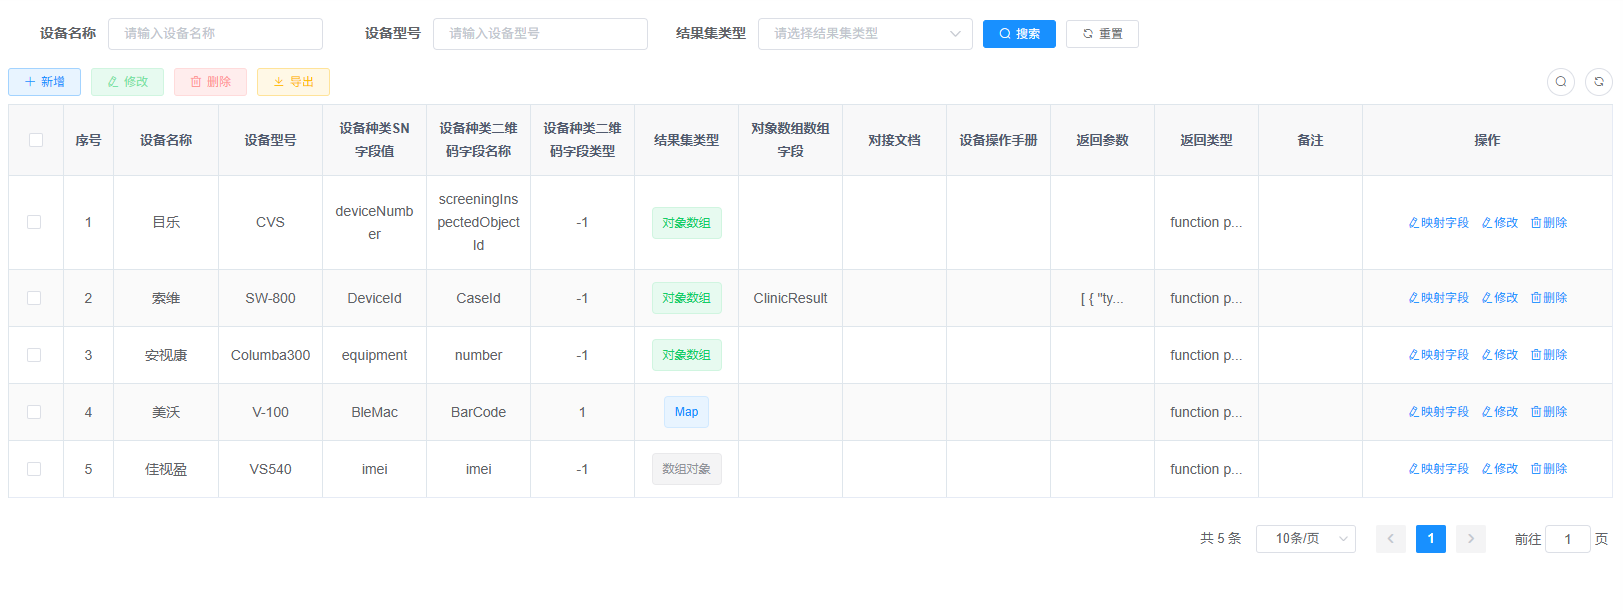Viewport: 1623px width, 614px height.
Task: Open 映射字段 for the 目乐 row
Action: (x=1438, y=223)
